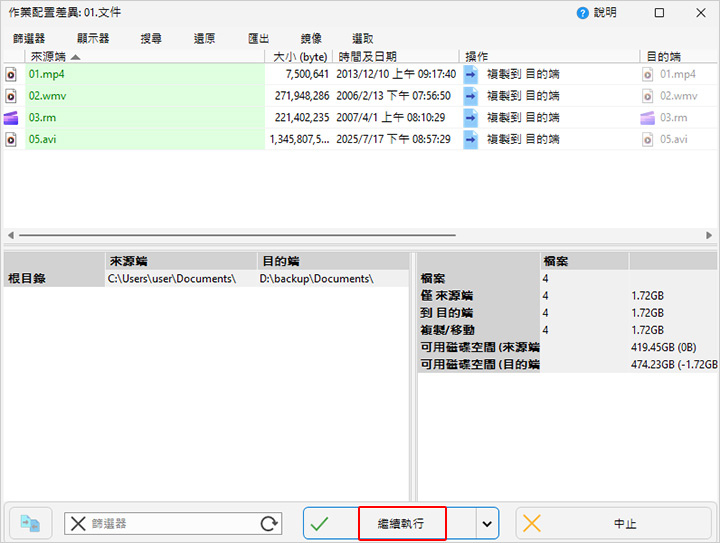Maximize the 作業配置差異 window
Image resolution: width=720 pixels, height=543 pixels.
659,13
